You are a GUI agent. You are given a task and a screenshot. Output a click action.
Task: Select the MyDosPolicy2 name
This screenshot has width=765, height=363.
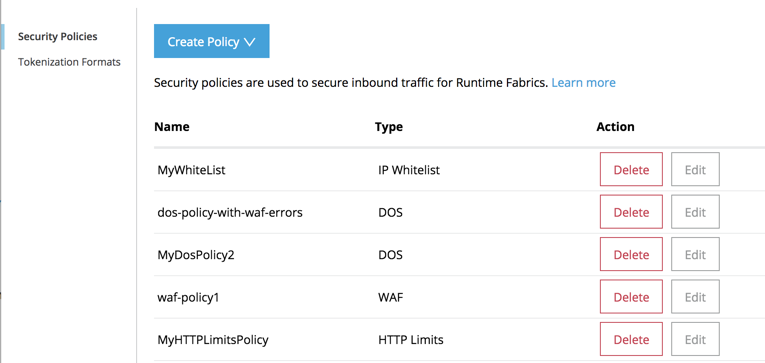(196, 255)
